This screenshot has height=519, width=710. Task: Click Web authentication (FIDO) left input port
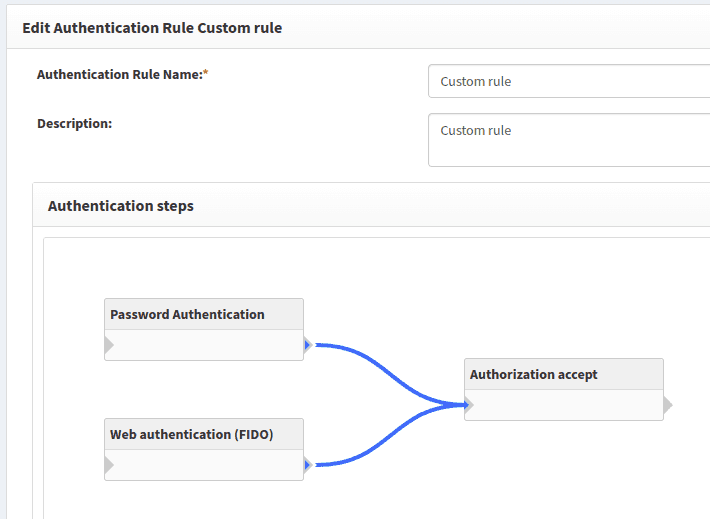109,465
